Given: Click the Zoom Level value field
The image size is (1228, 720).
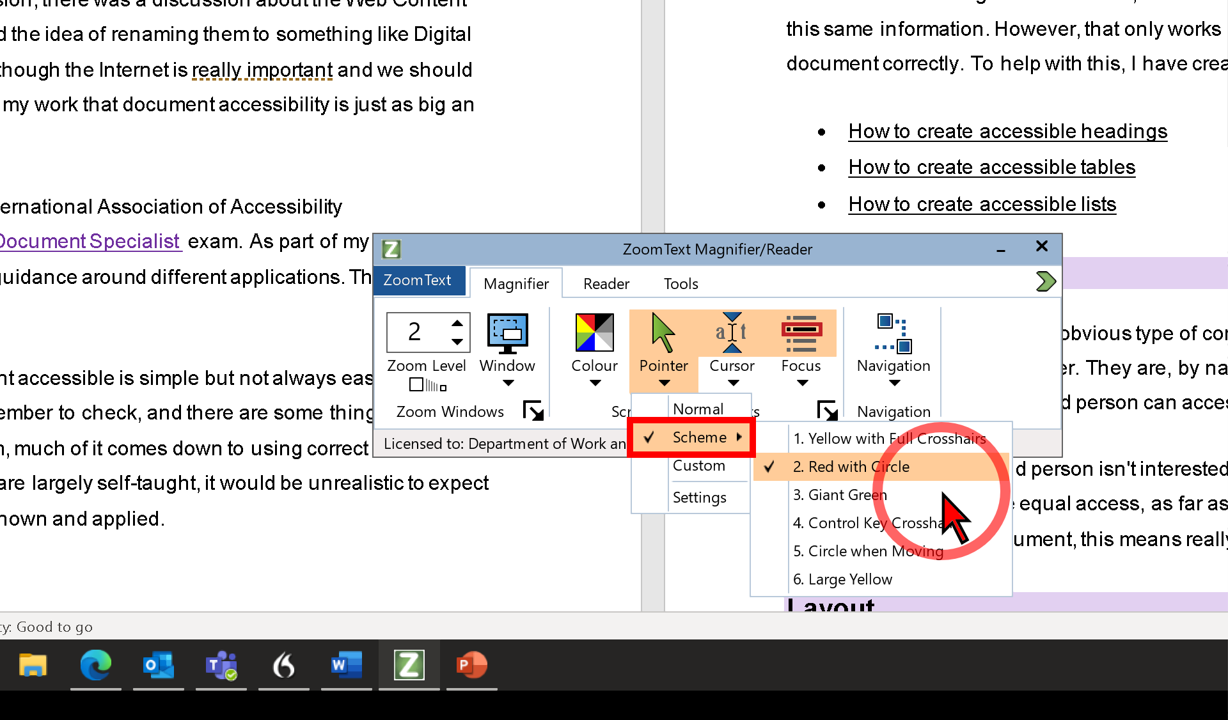Looking at the screenshot, I should pyautogui.click(x=417, y=331).
